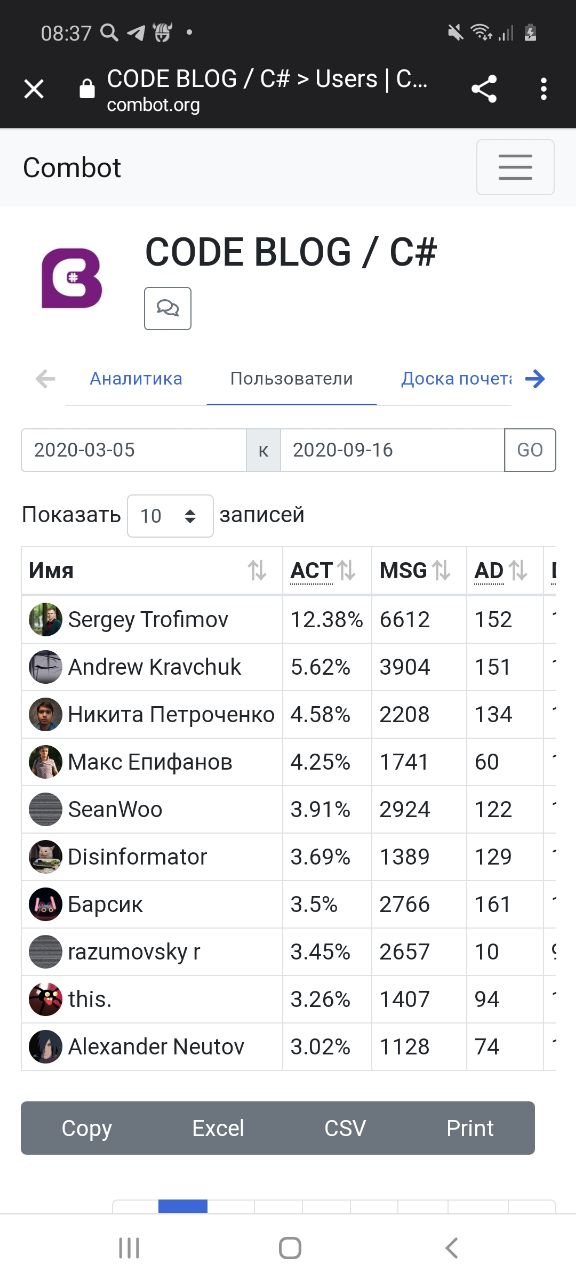
Task: Click the chat bubbles icon button
Action: [168, 308]
